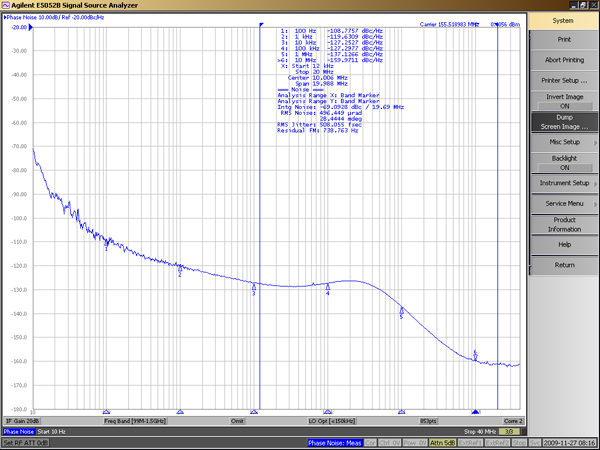600x450 pixels.
Task: Click the Phase Noise: Meas status indicator
Action: tap(334, 442)
